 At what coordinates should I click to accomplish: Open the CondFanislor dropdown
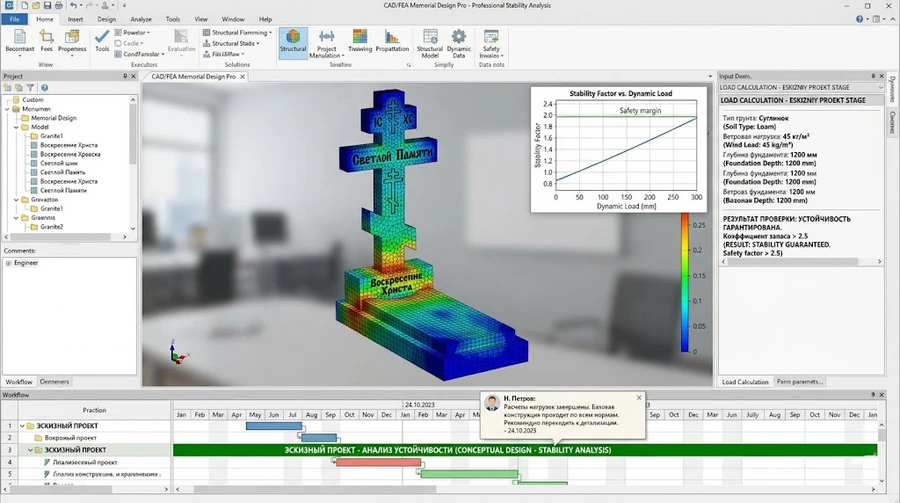point(139,54)
